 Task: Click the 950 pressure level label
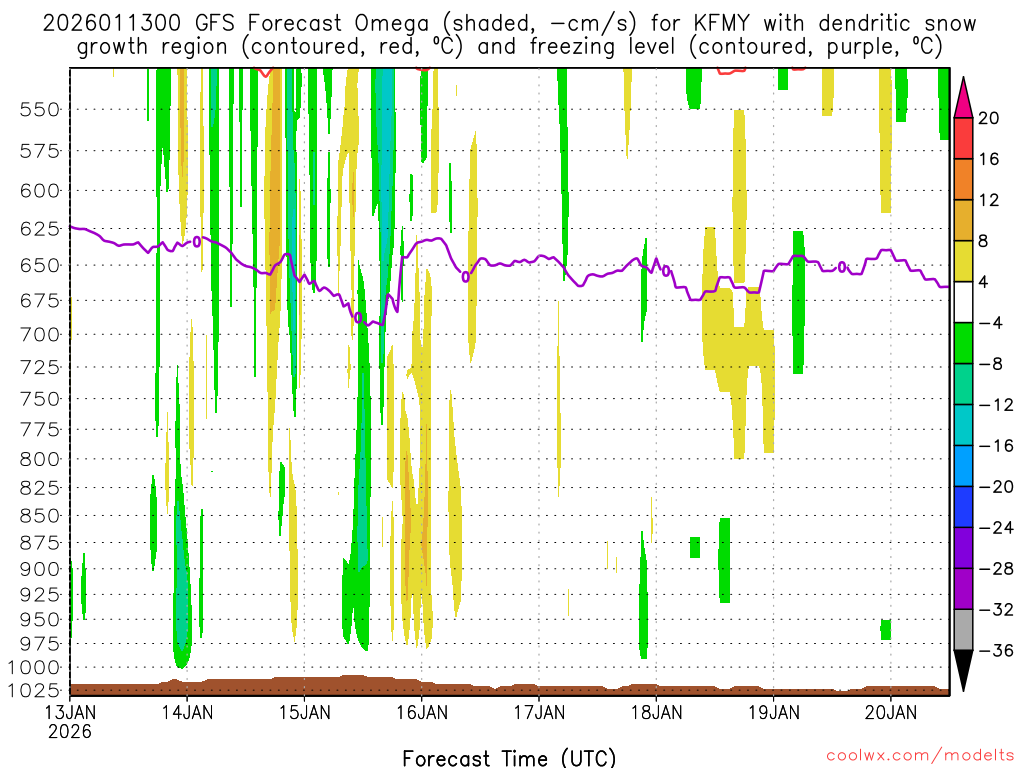pyautogui.click(x=39, y=619)
